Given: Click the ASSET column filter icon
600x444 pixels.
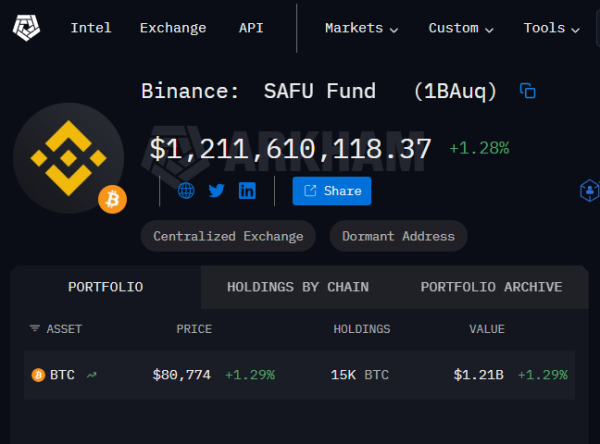Looking at the screenshot, I should click(x=35, y=328).
